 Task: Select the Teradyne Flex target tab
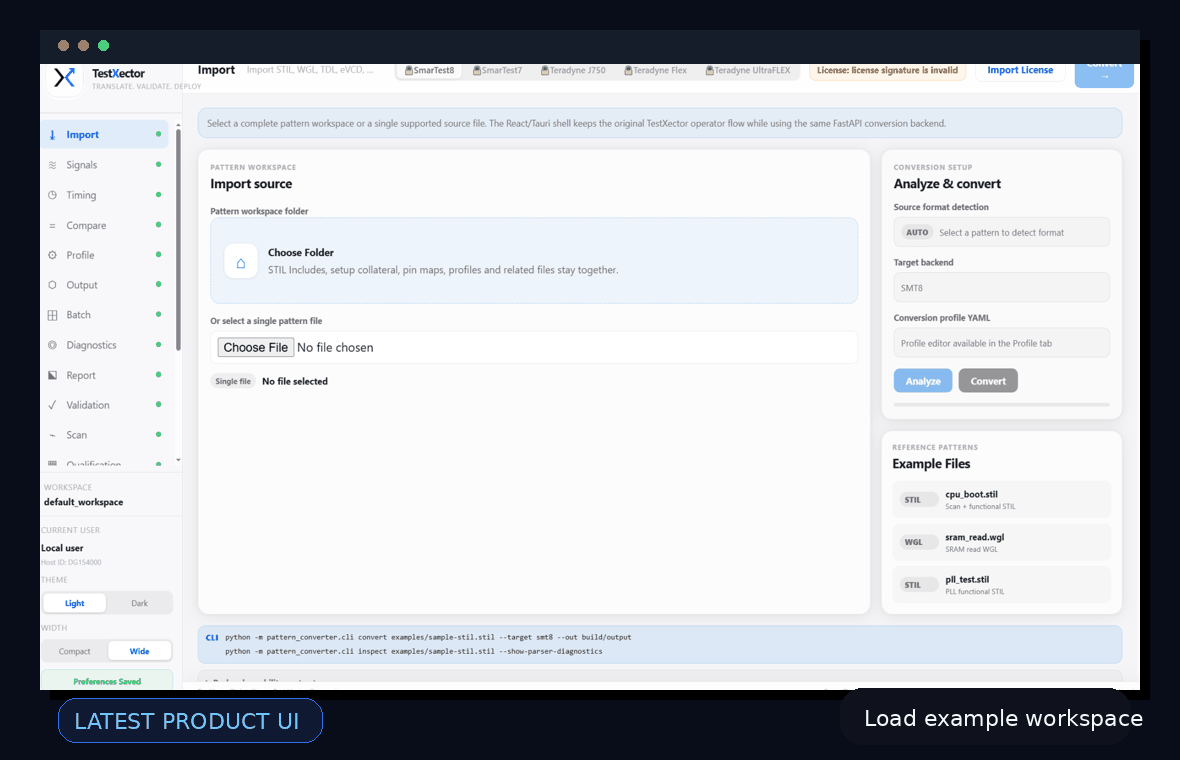[655, 71]
